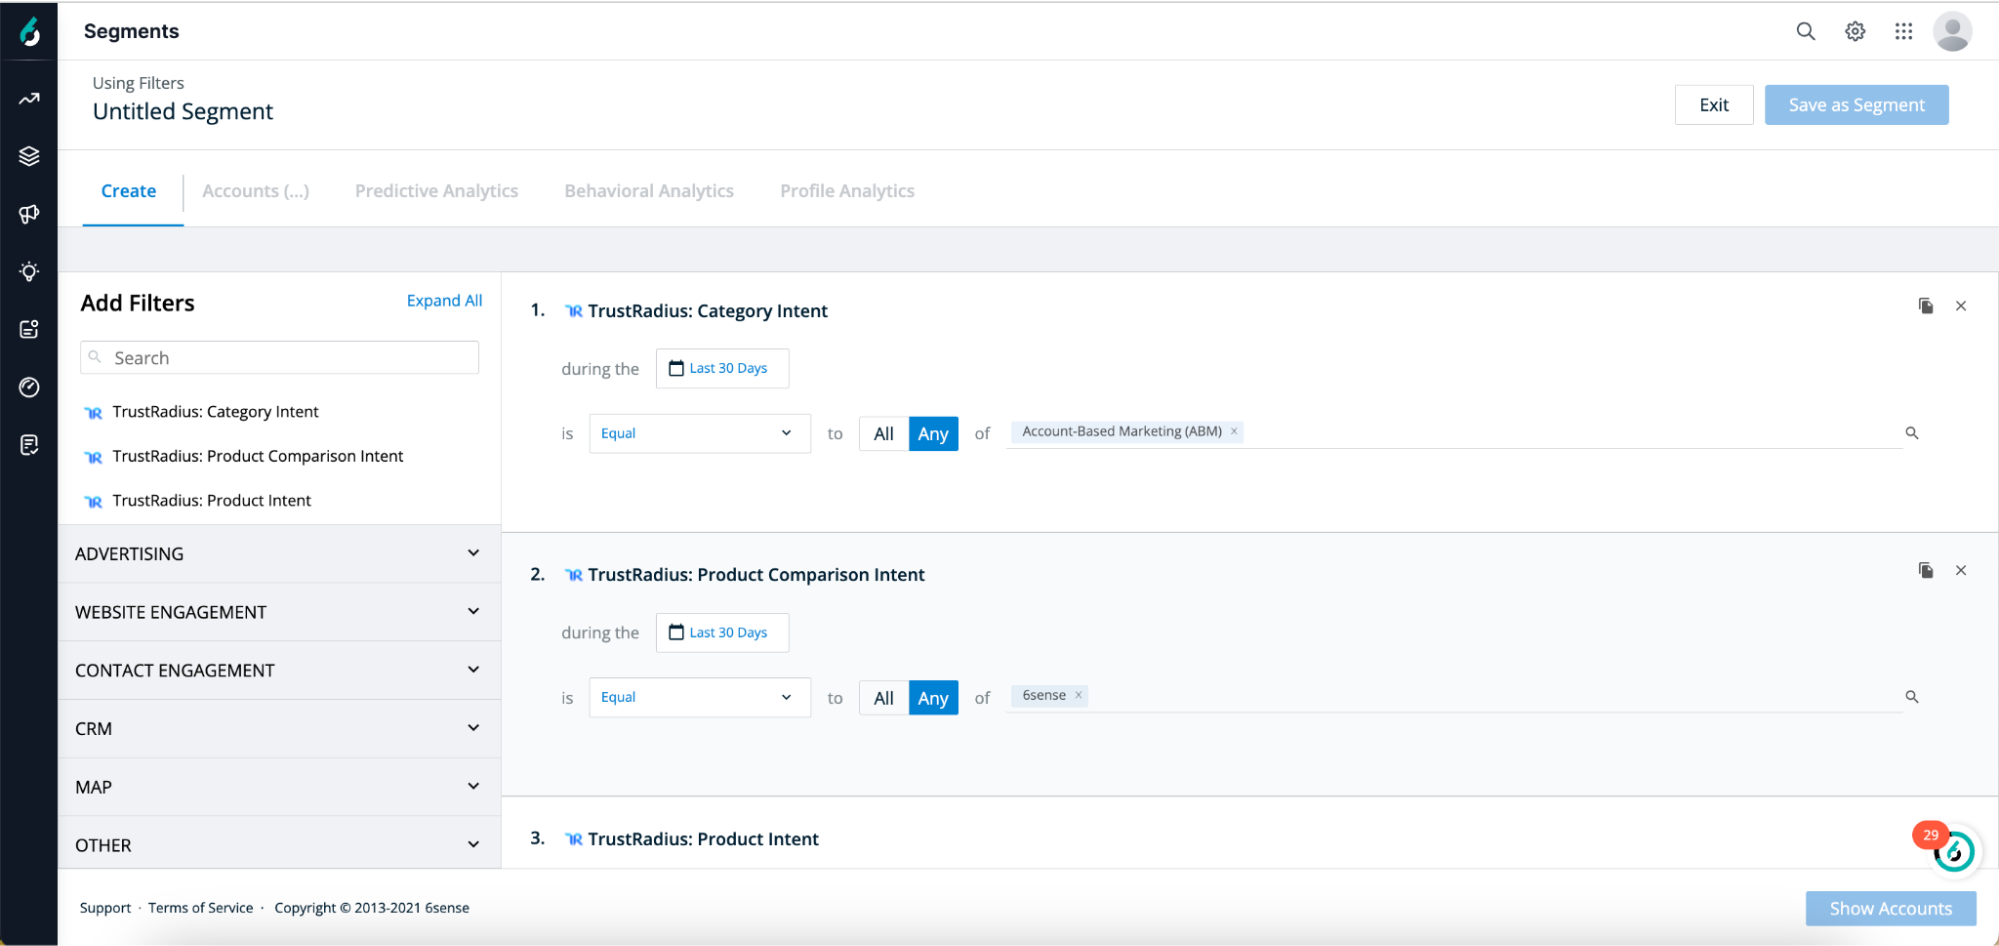Screen dimensions: 1999x946
Task: Click the Save as Segment button
Action: [1856, 105]
